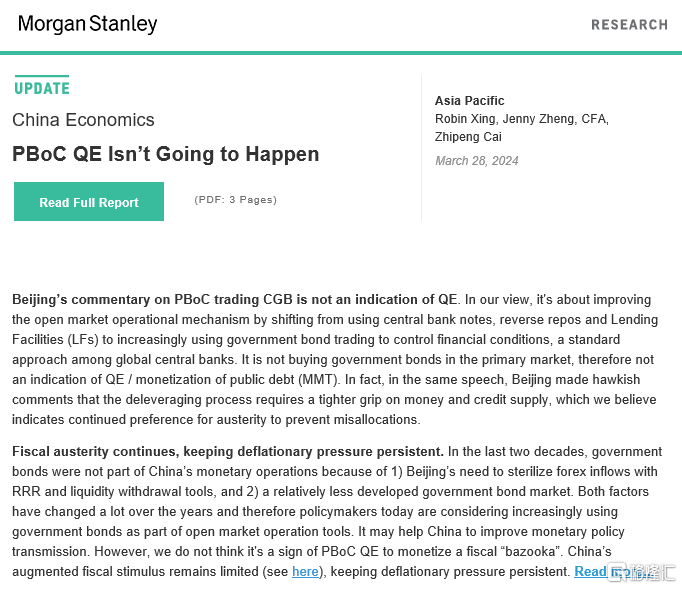Follow the 'here' hyperlink on fiscal stimulus
The image size is (682, 589).
pyautogui.click(x=305, y=571)
